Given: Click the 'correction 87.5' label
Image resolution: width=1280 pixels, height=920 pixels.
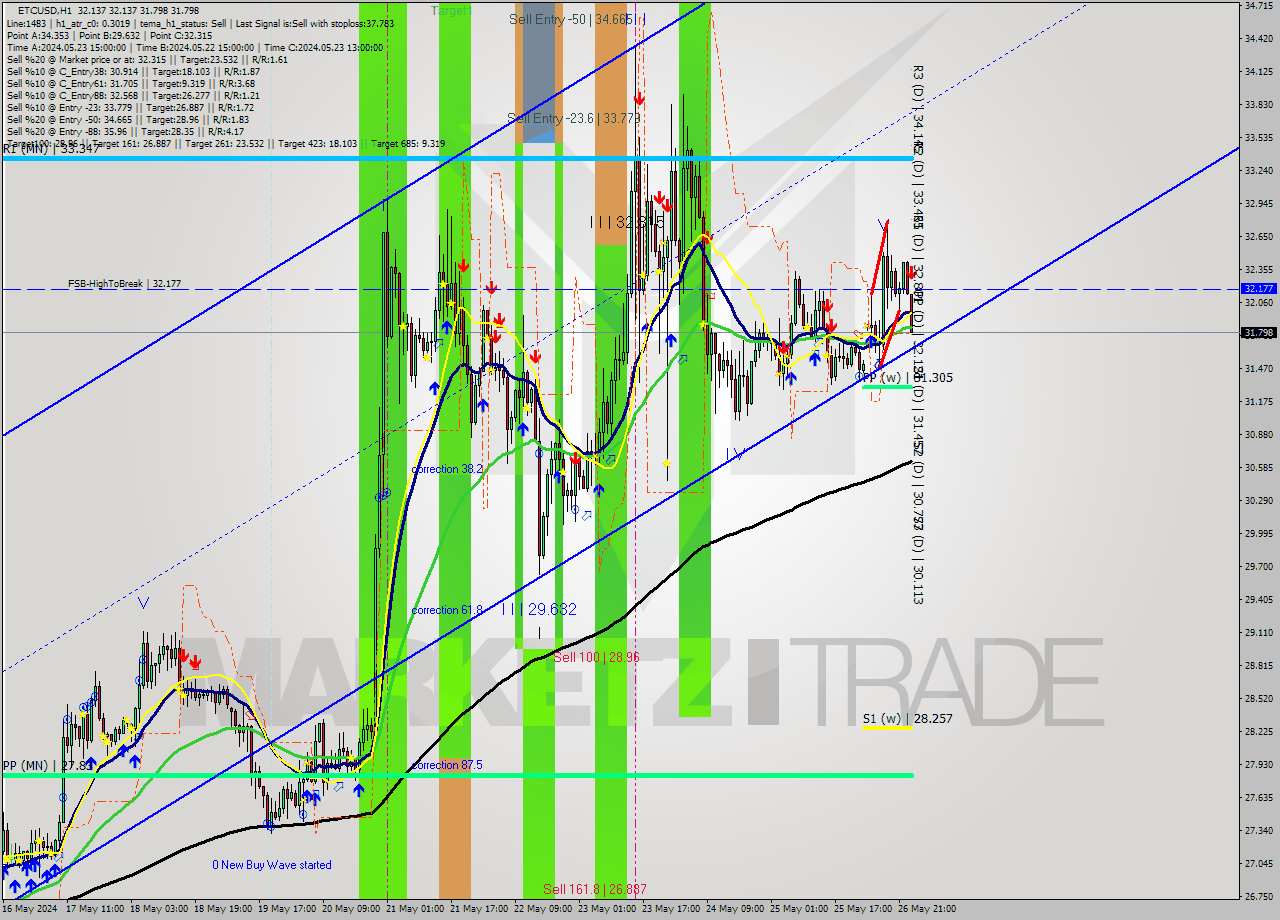Looking at the screenshot, I should (447, 765).
